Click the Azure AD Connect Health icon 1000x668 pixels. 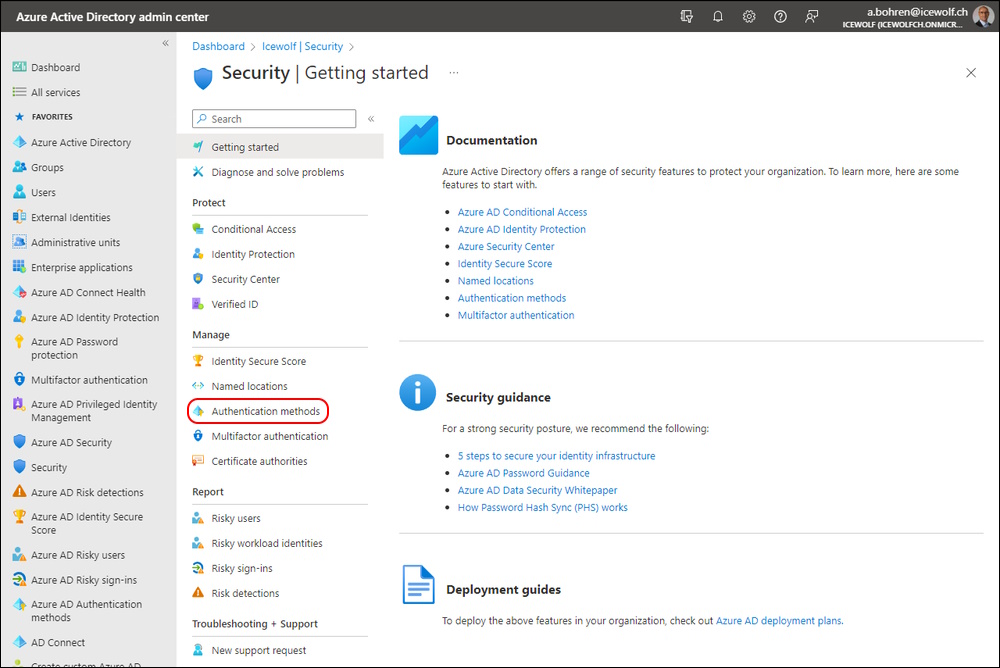19,292
